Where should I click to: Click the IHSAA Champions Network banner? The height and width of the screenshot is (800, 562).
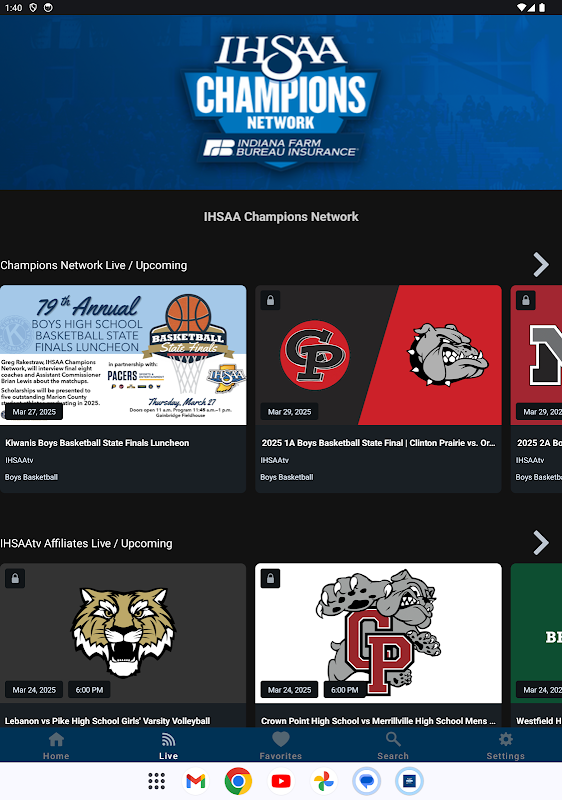pyautogui.click(x=281, y=103)
